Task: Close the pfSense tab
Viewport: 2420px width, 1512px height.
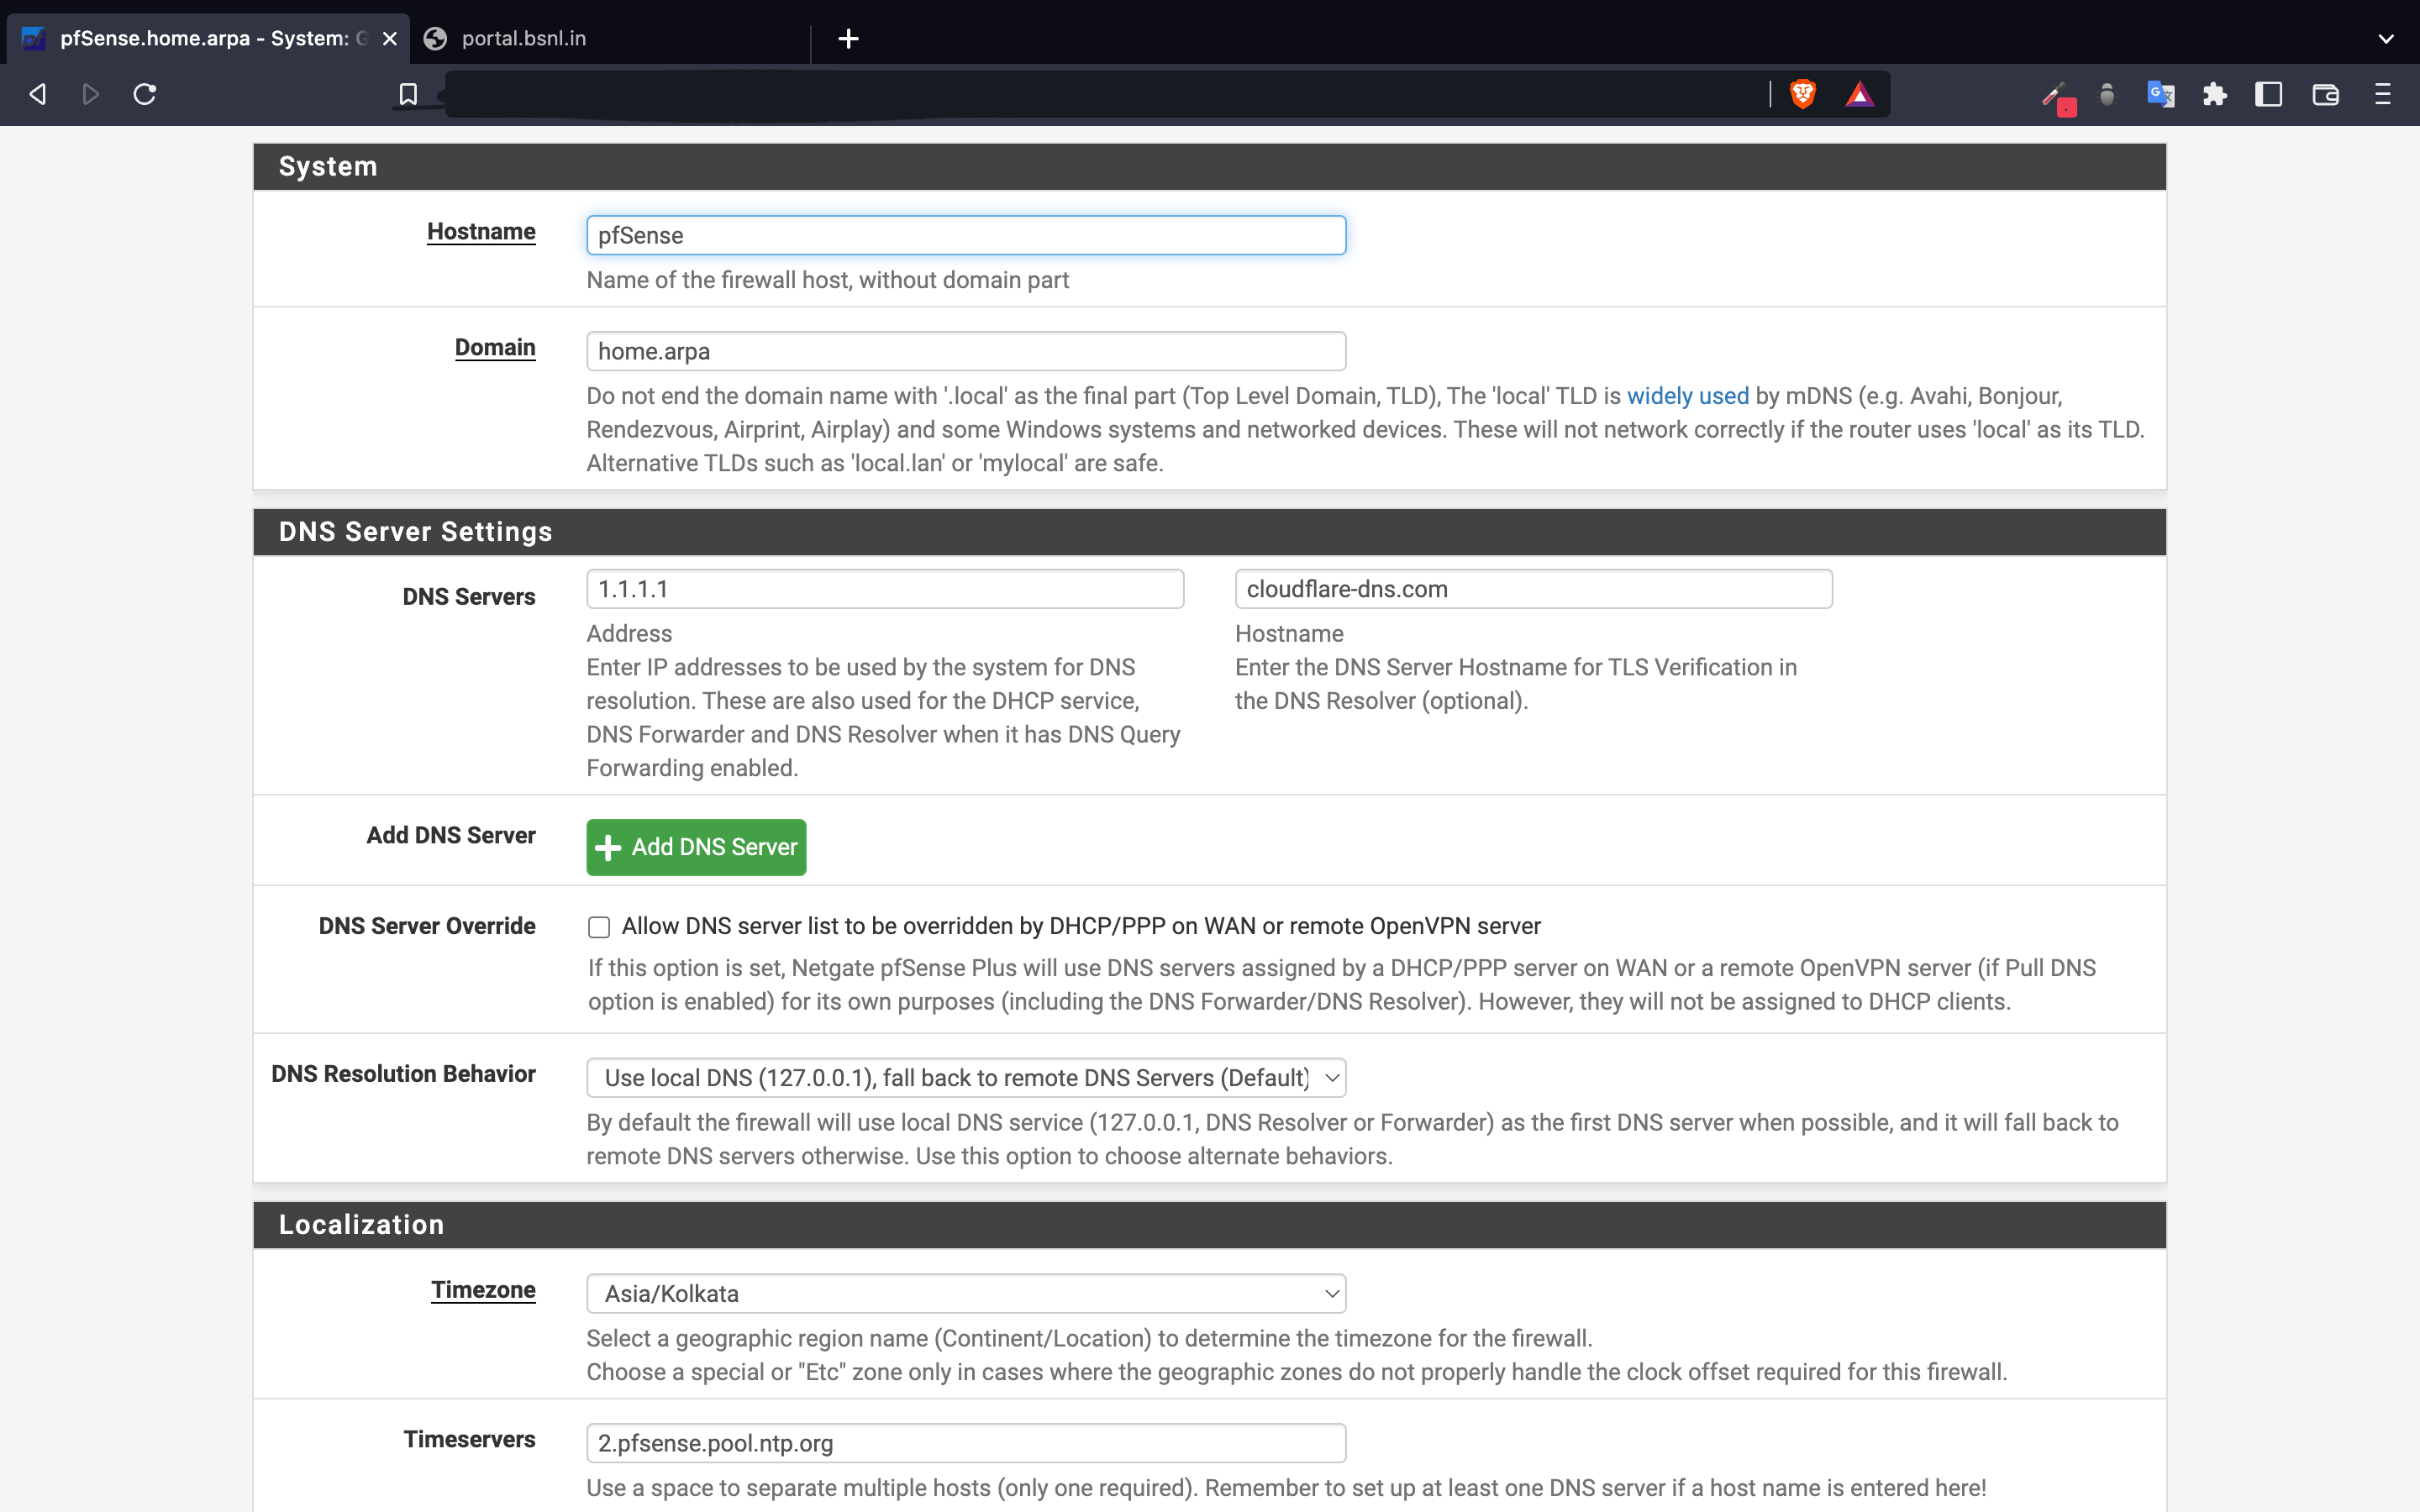Action: [390, 38]
